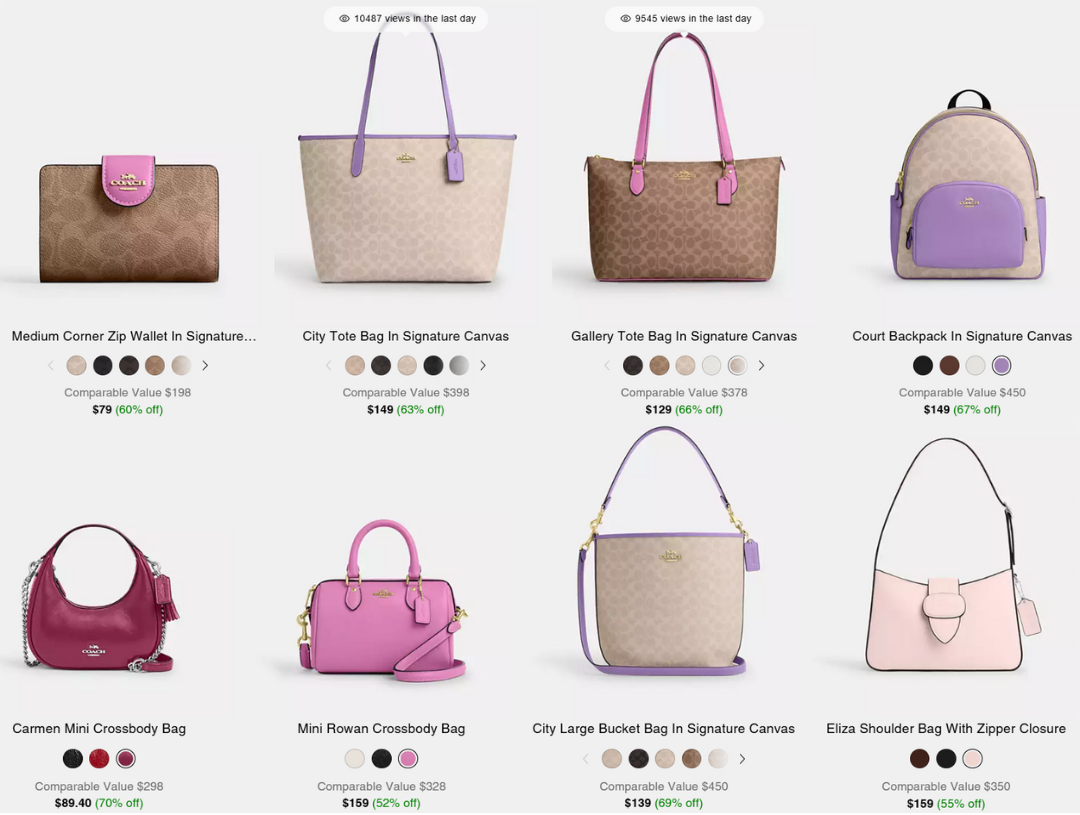The image size is (1080, 815).
Task: Click the 10487 views badge eye icon
Action: point(344,19)
